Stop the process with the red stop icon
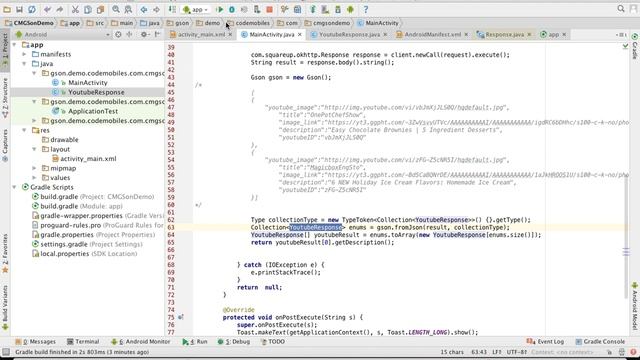The height and width of the screenshot is (360, 640). tap(269, 9)
